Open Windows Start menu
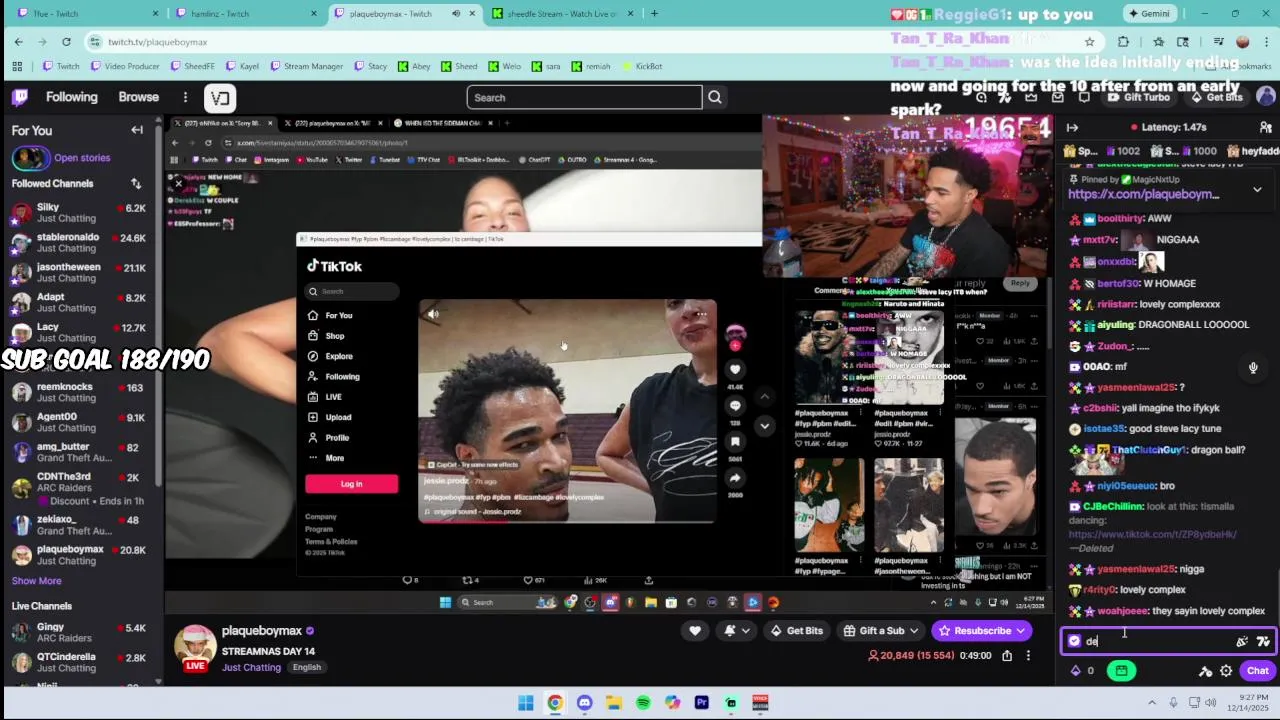Viewport: 1280px width, 720px height. point(525,703)
